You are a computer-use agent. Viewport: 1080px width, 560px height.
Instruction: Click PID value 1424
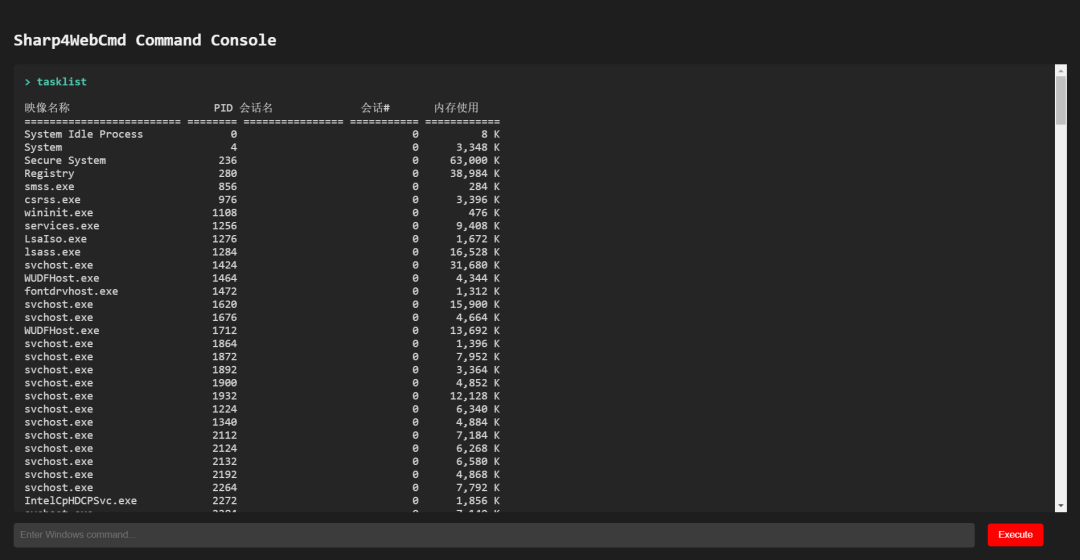tap(225, 265)
